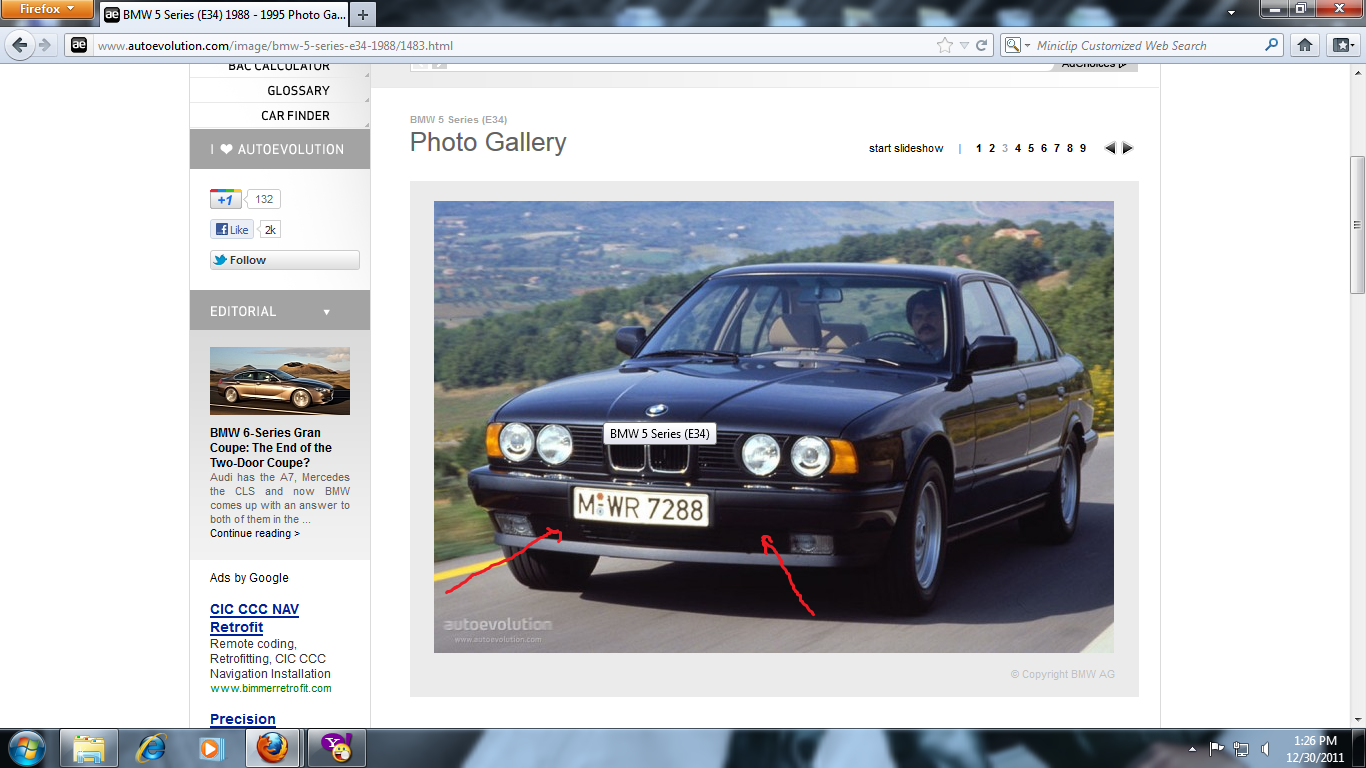Click the page vertical scrollbar thumb

point(1357,224)
